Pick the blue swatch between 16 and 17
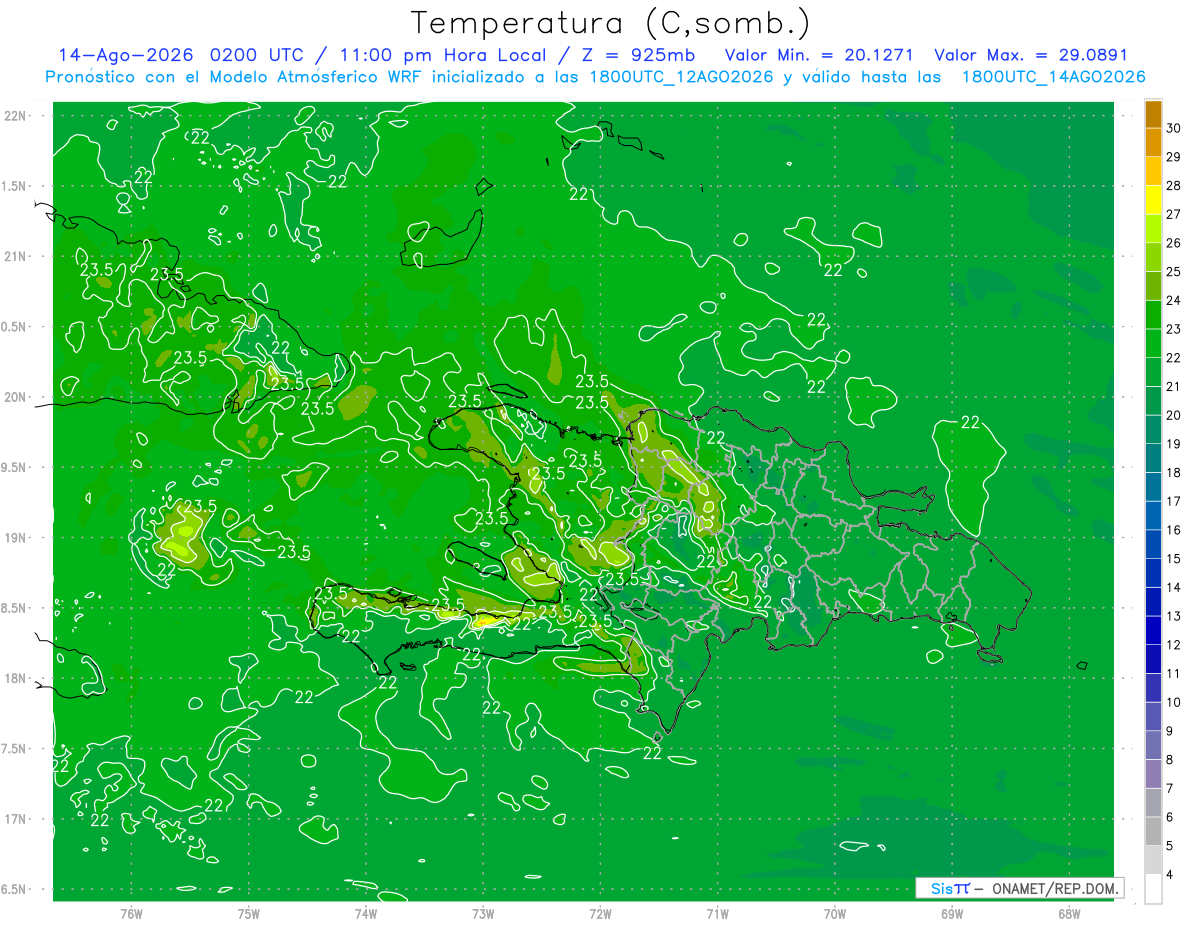This screenshot has width=1200, height=927. 1153,516
